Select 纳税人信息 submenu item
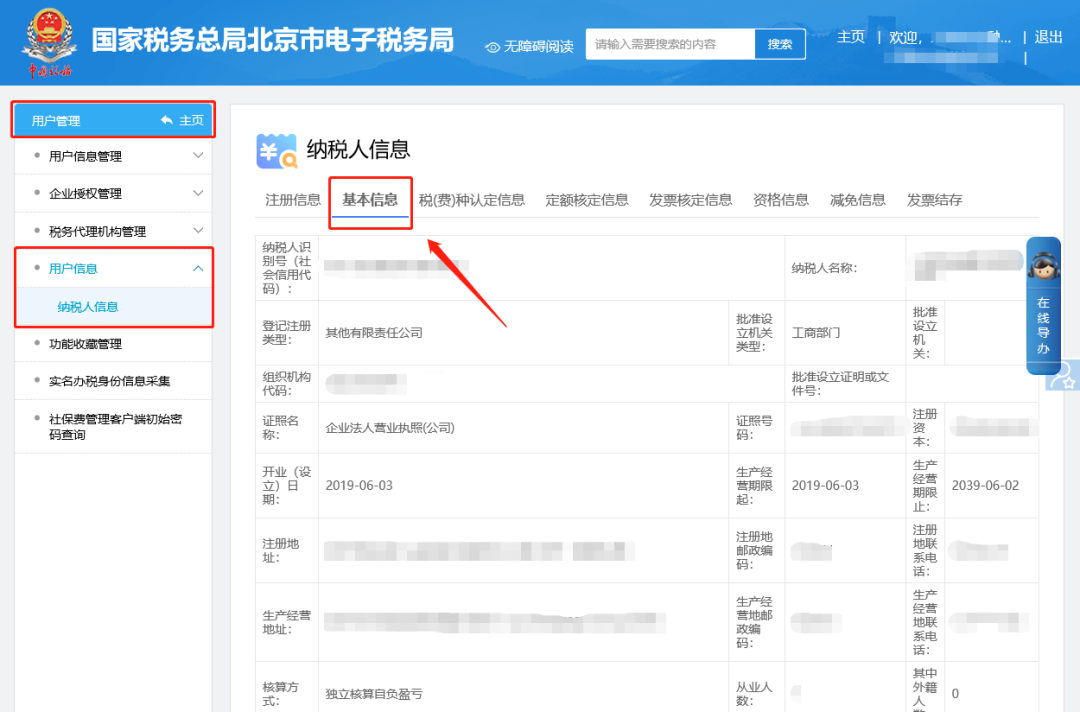Screen dimensions: 1080x712 point(87,307)
